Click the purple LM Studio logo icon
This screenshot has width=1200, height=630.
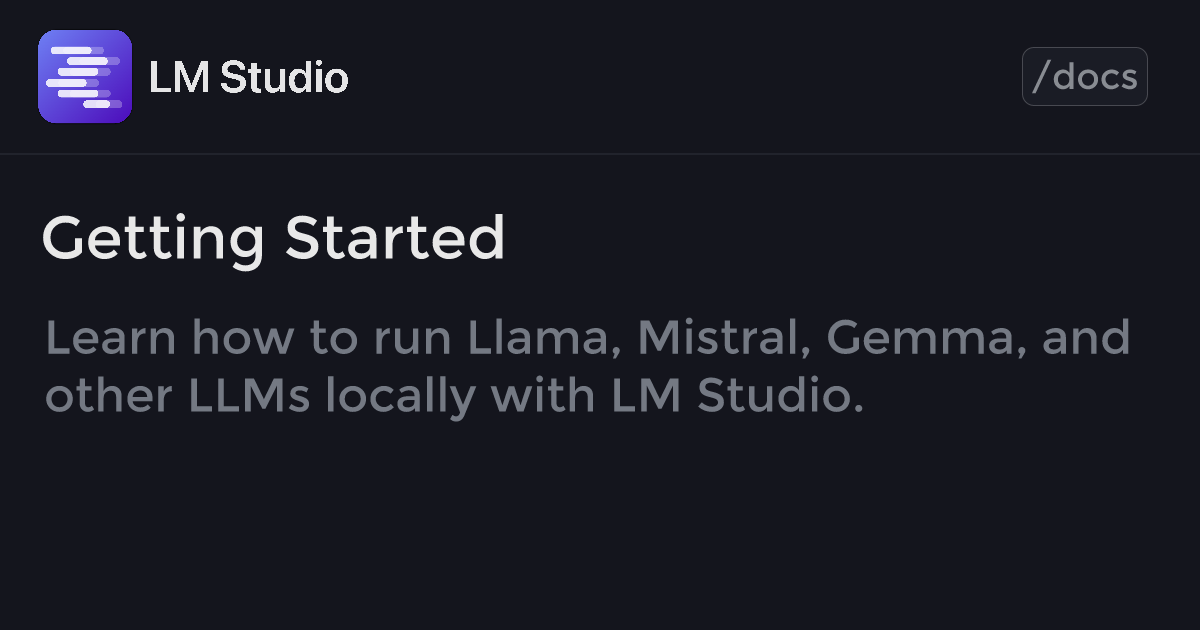(85, 77)
